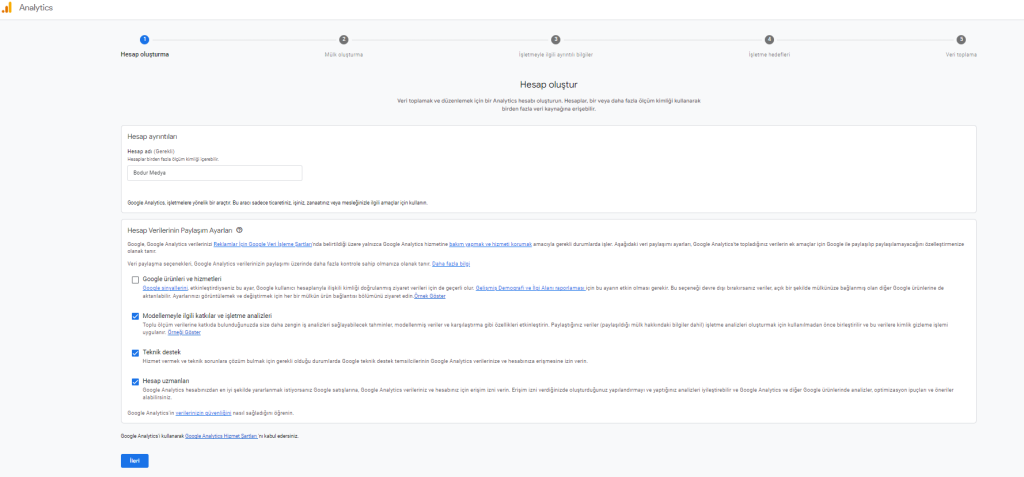Select step 4 İşletme hedefleri circle
The height and width of the screenshot is (477, 1024).
(x=769, y=40)
